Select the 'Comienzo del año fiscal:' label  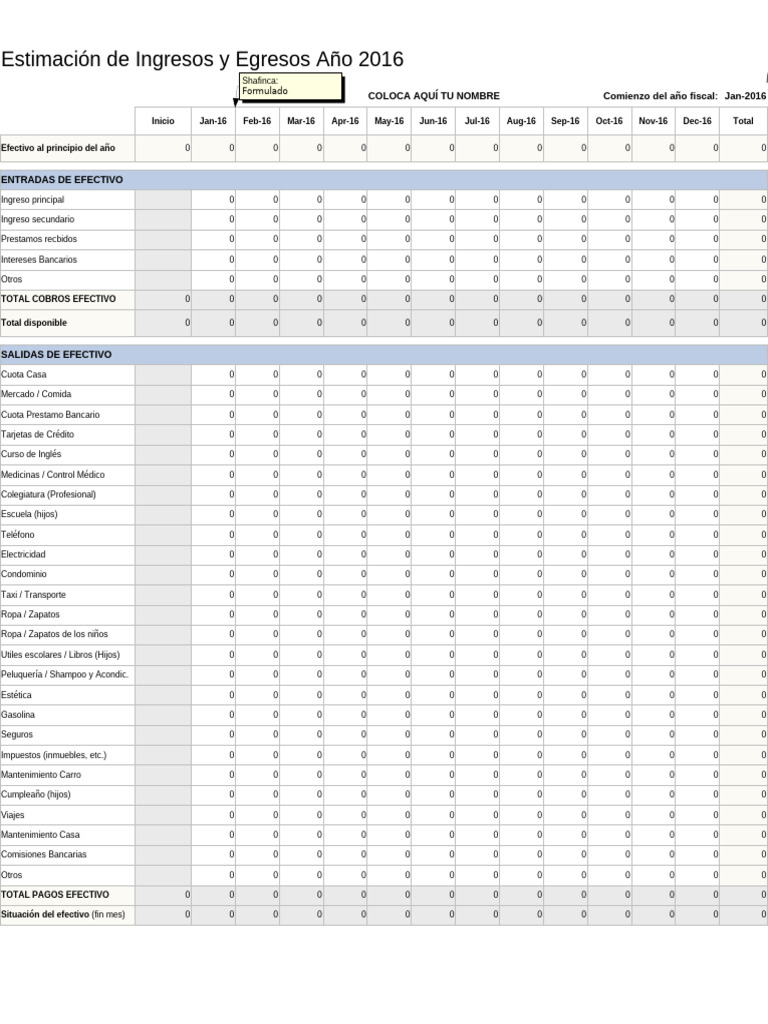pos(660,96)
